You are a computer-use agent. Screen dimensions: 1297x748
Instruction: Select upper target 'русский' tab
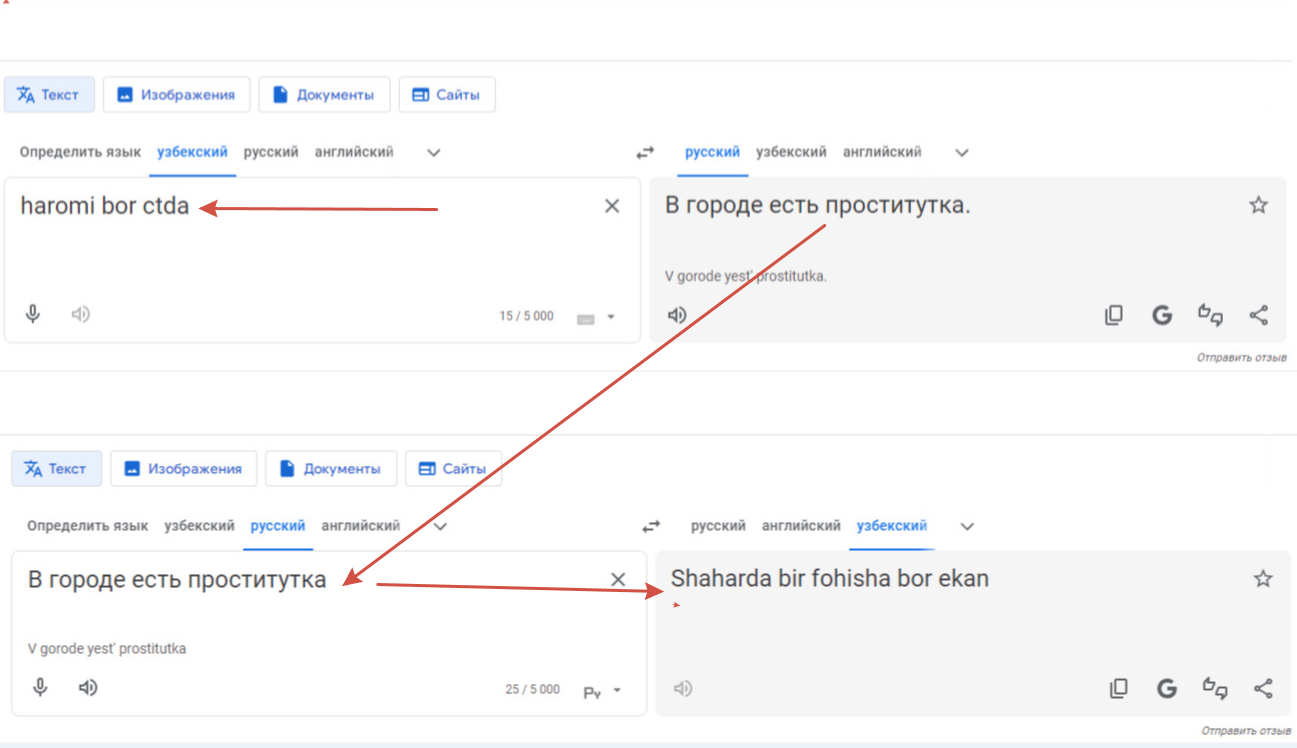click(x=712, y=152)
